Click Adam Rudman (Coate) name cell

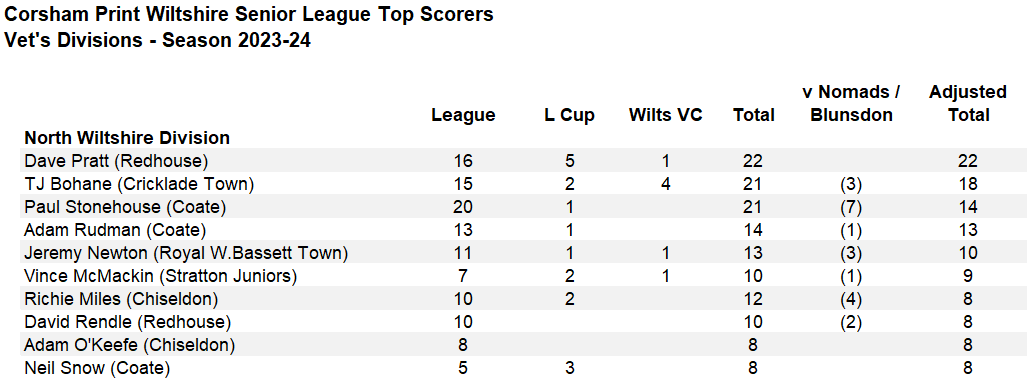pos(115,230)
